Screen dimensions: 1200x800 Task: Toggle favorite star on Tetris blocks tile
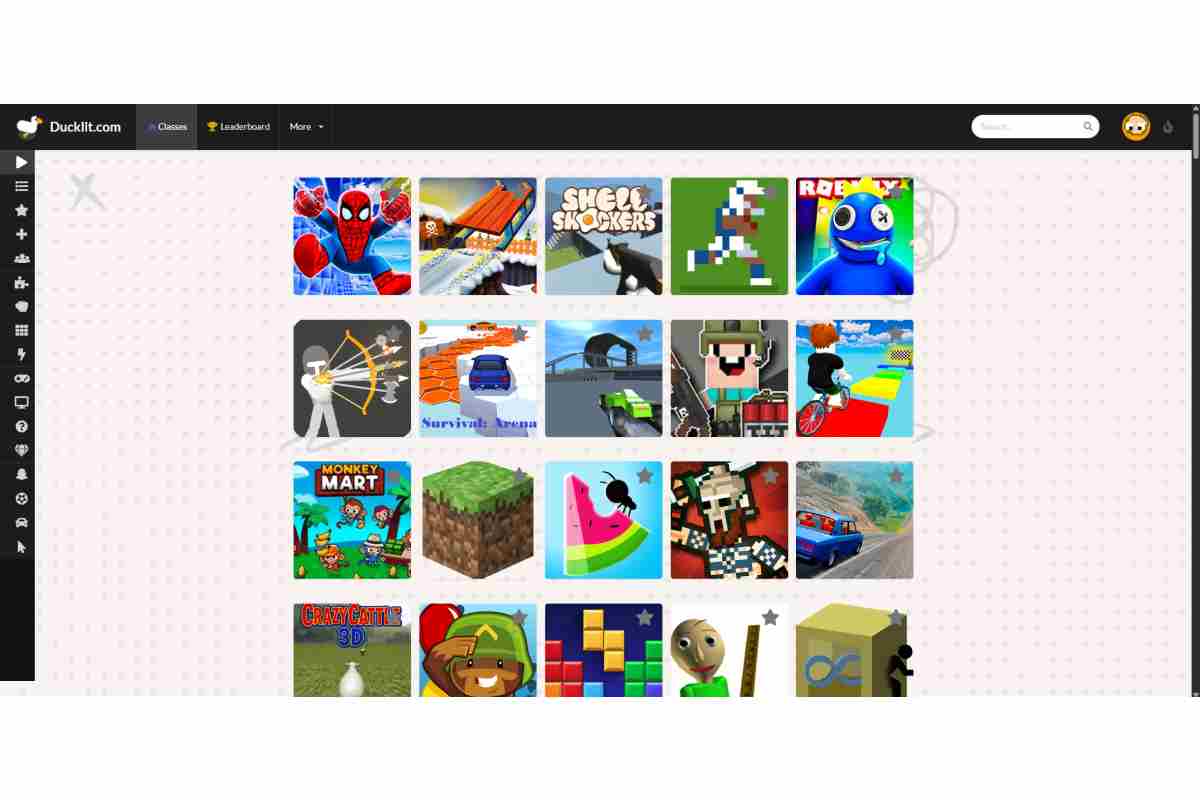point(645,617)
